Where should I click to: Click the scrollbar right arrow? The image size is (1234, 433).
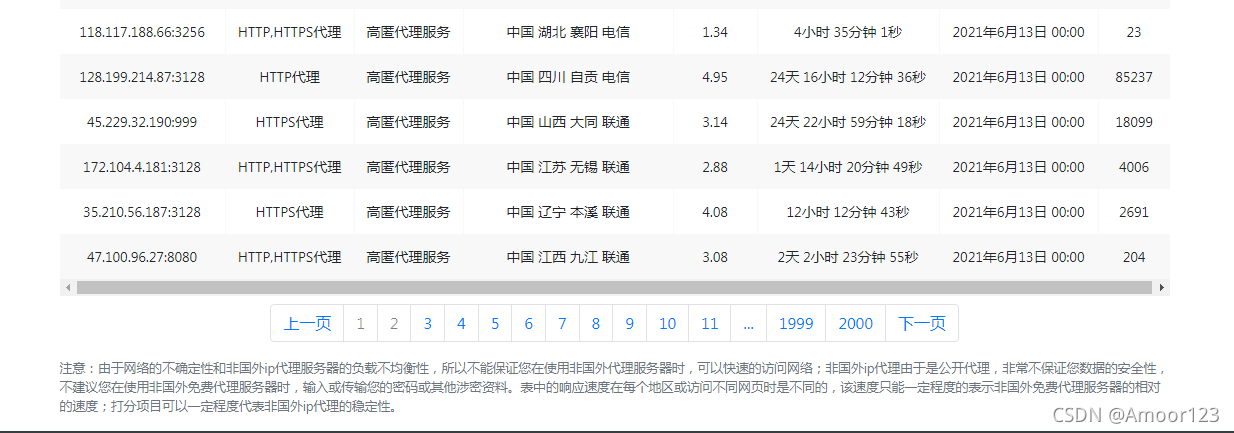(1162, 288)
